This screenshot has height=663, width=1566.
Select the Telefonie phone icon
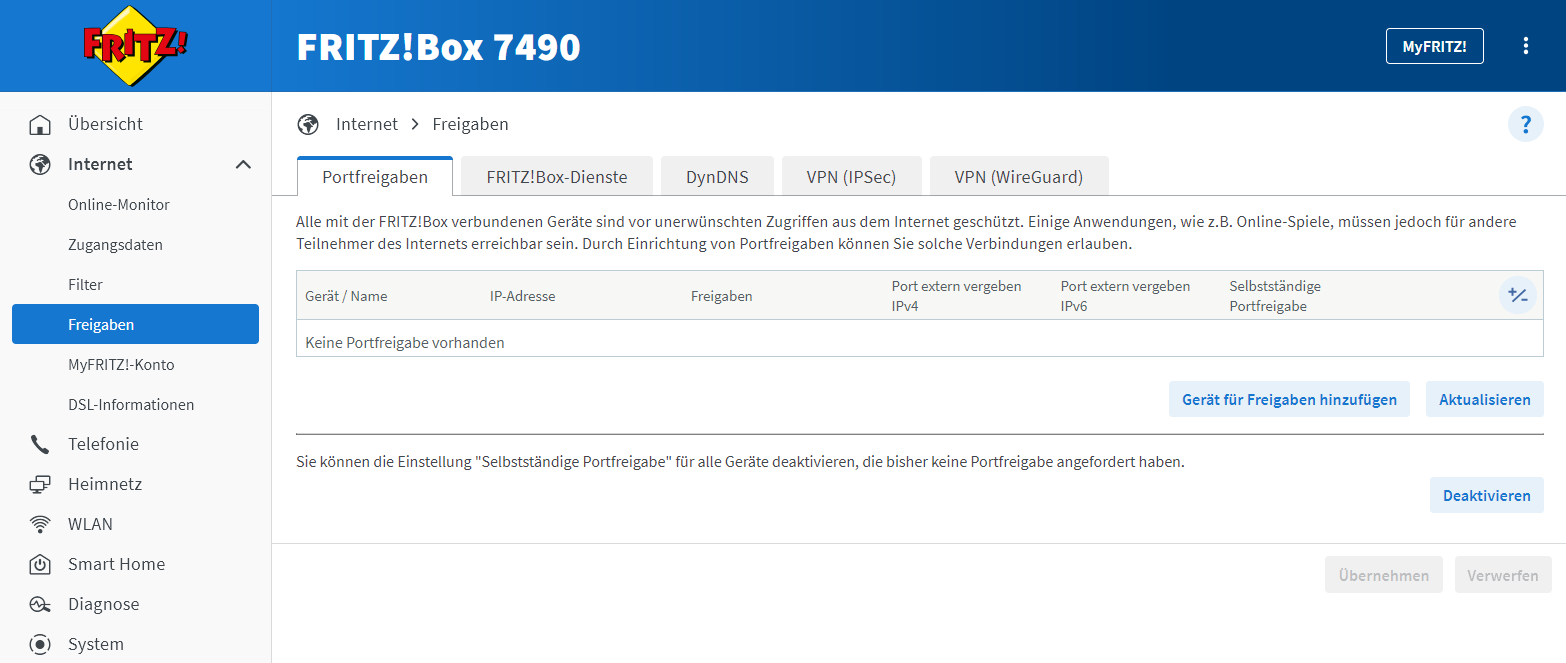pyautogui.click(x=40, y=443)
